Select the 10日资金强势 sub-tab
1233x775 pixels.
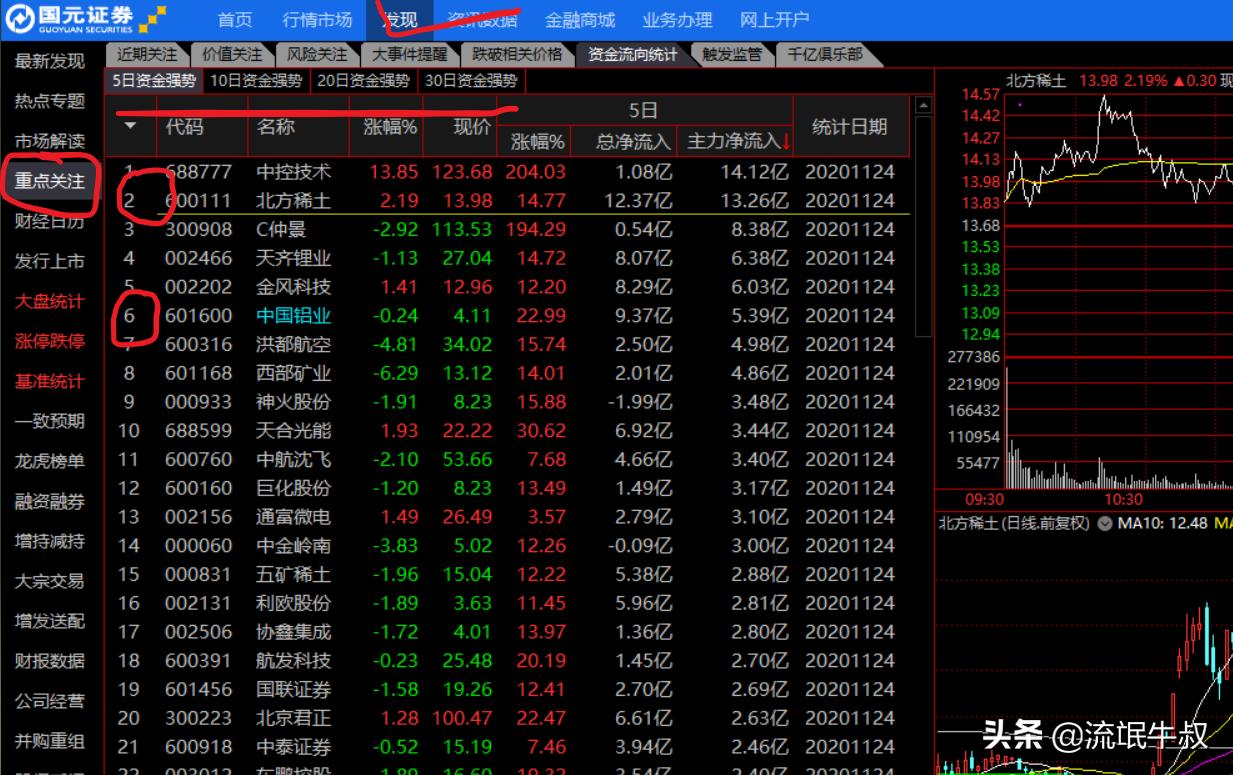pyautogui.click(x=258, y=80)
